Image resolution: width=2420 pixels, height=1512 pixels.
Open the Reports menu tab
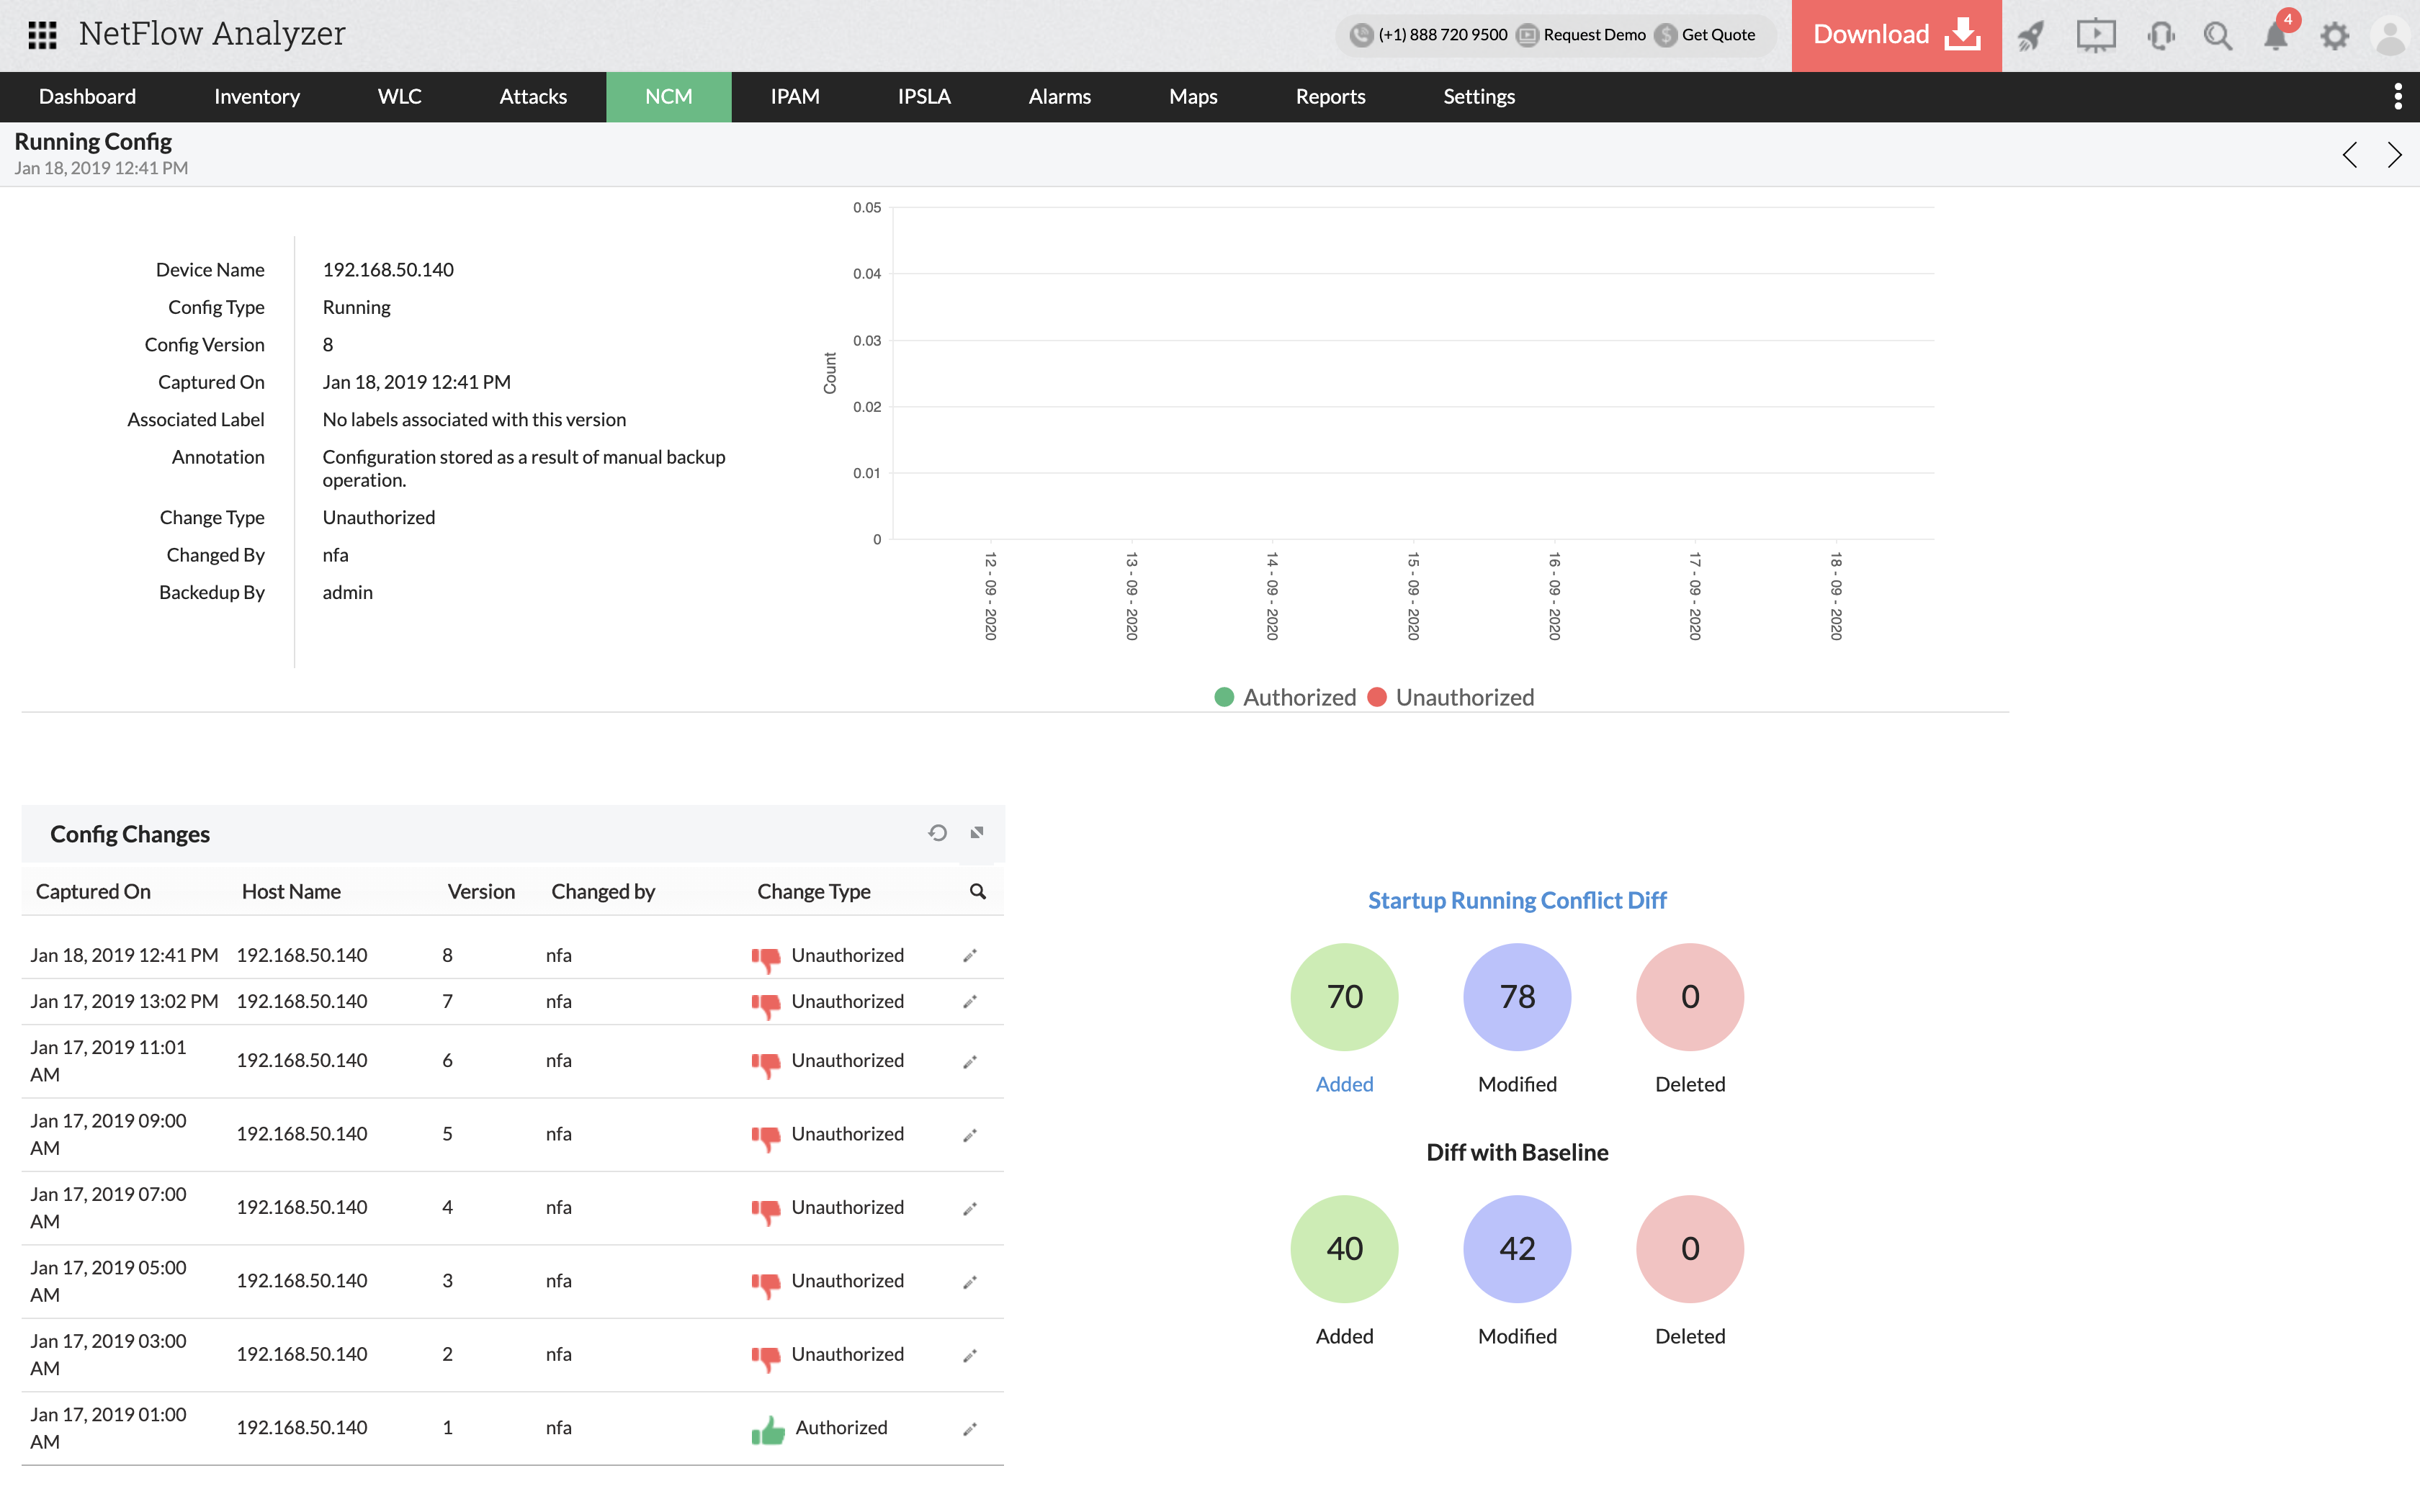pos(1330,97)
